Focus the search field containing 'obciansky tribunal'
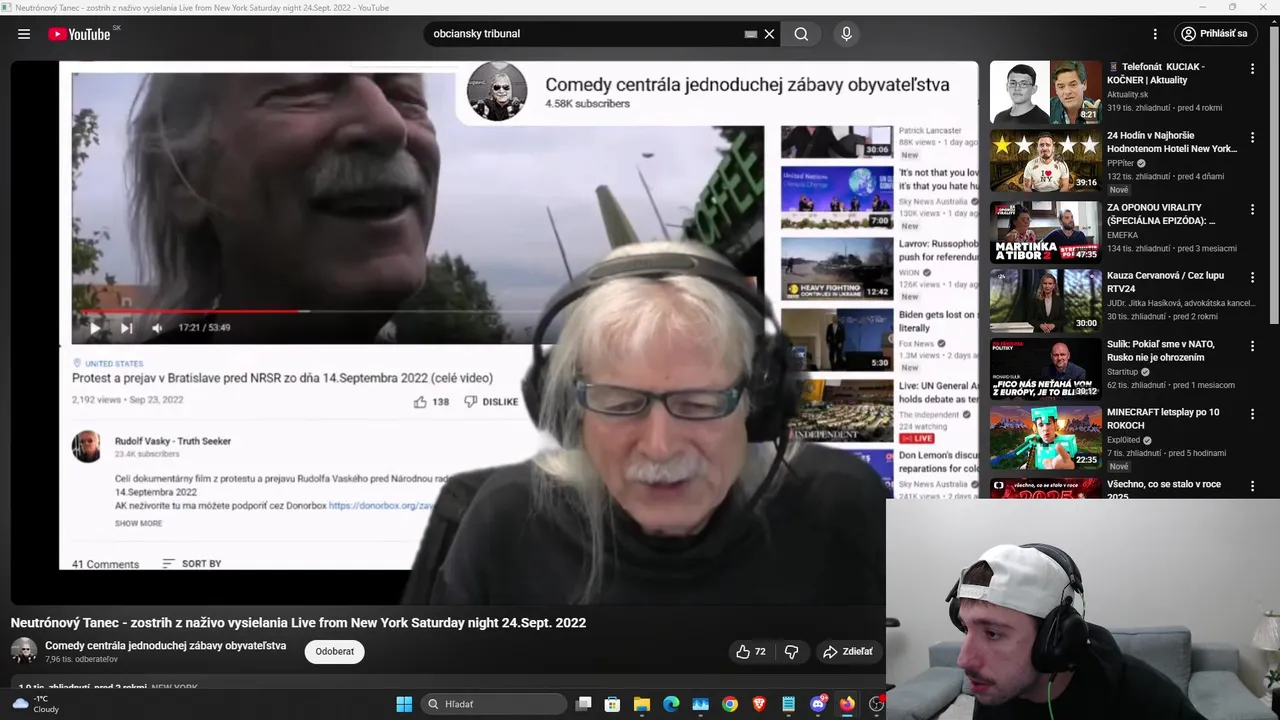Image resolution: width=1280 pixels, height=720 pixels. pos(585,34)
